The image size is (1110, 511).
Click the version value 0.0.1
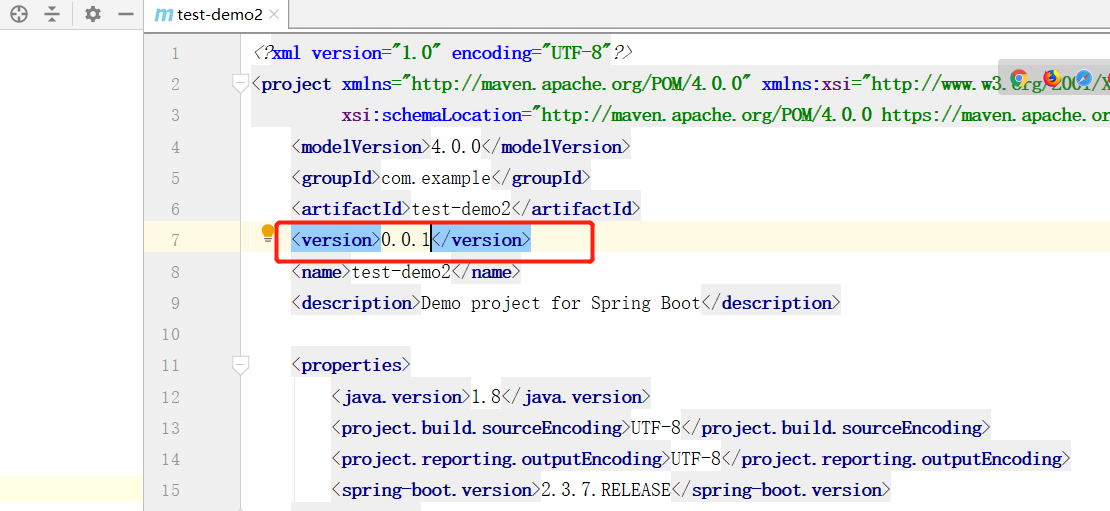click(406, 241)
